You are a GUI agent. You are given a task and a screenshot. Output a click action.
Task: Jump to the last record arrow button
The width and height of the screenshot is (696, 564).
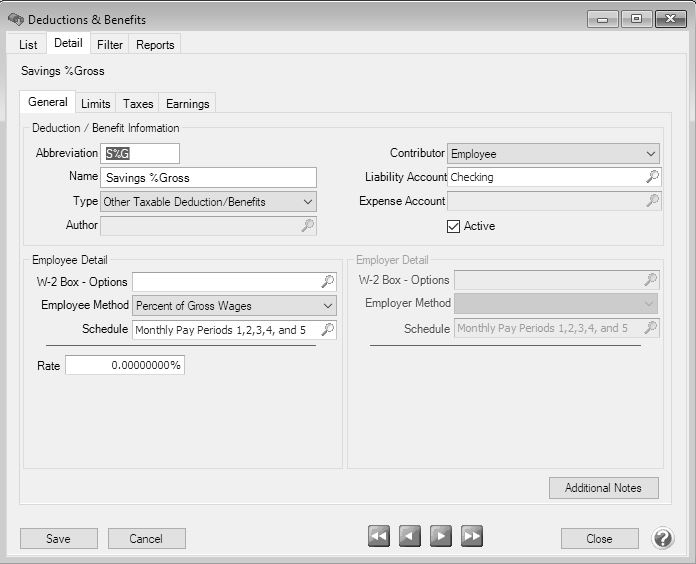472,538
